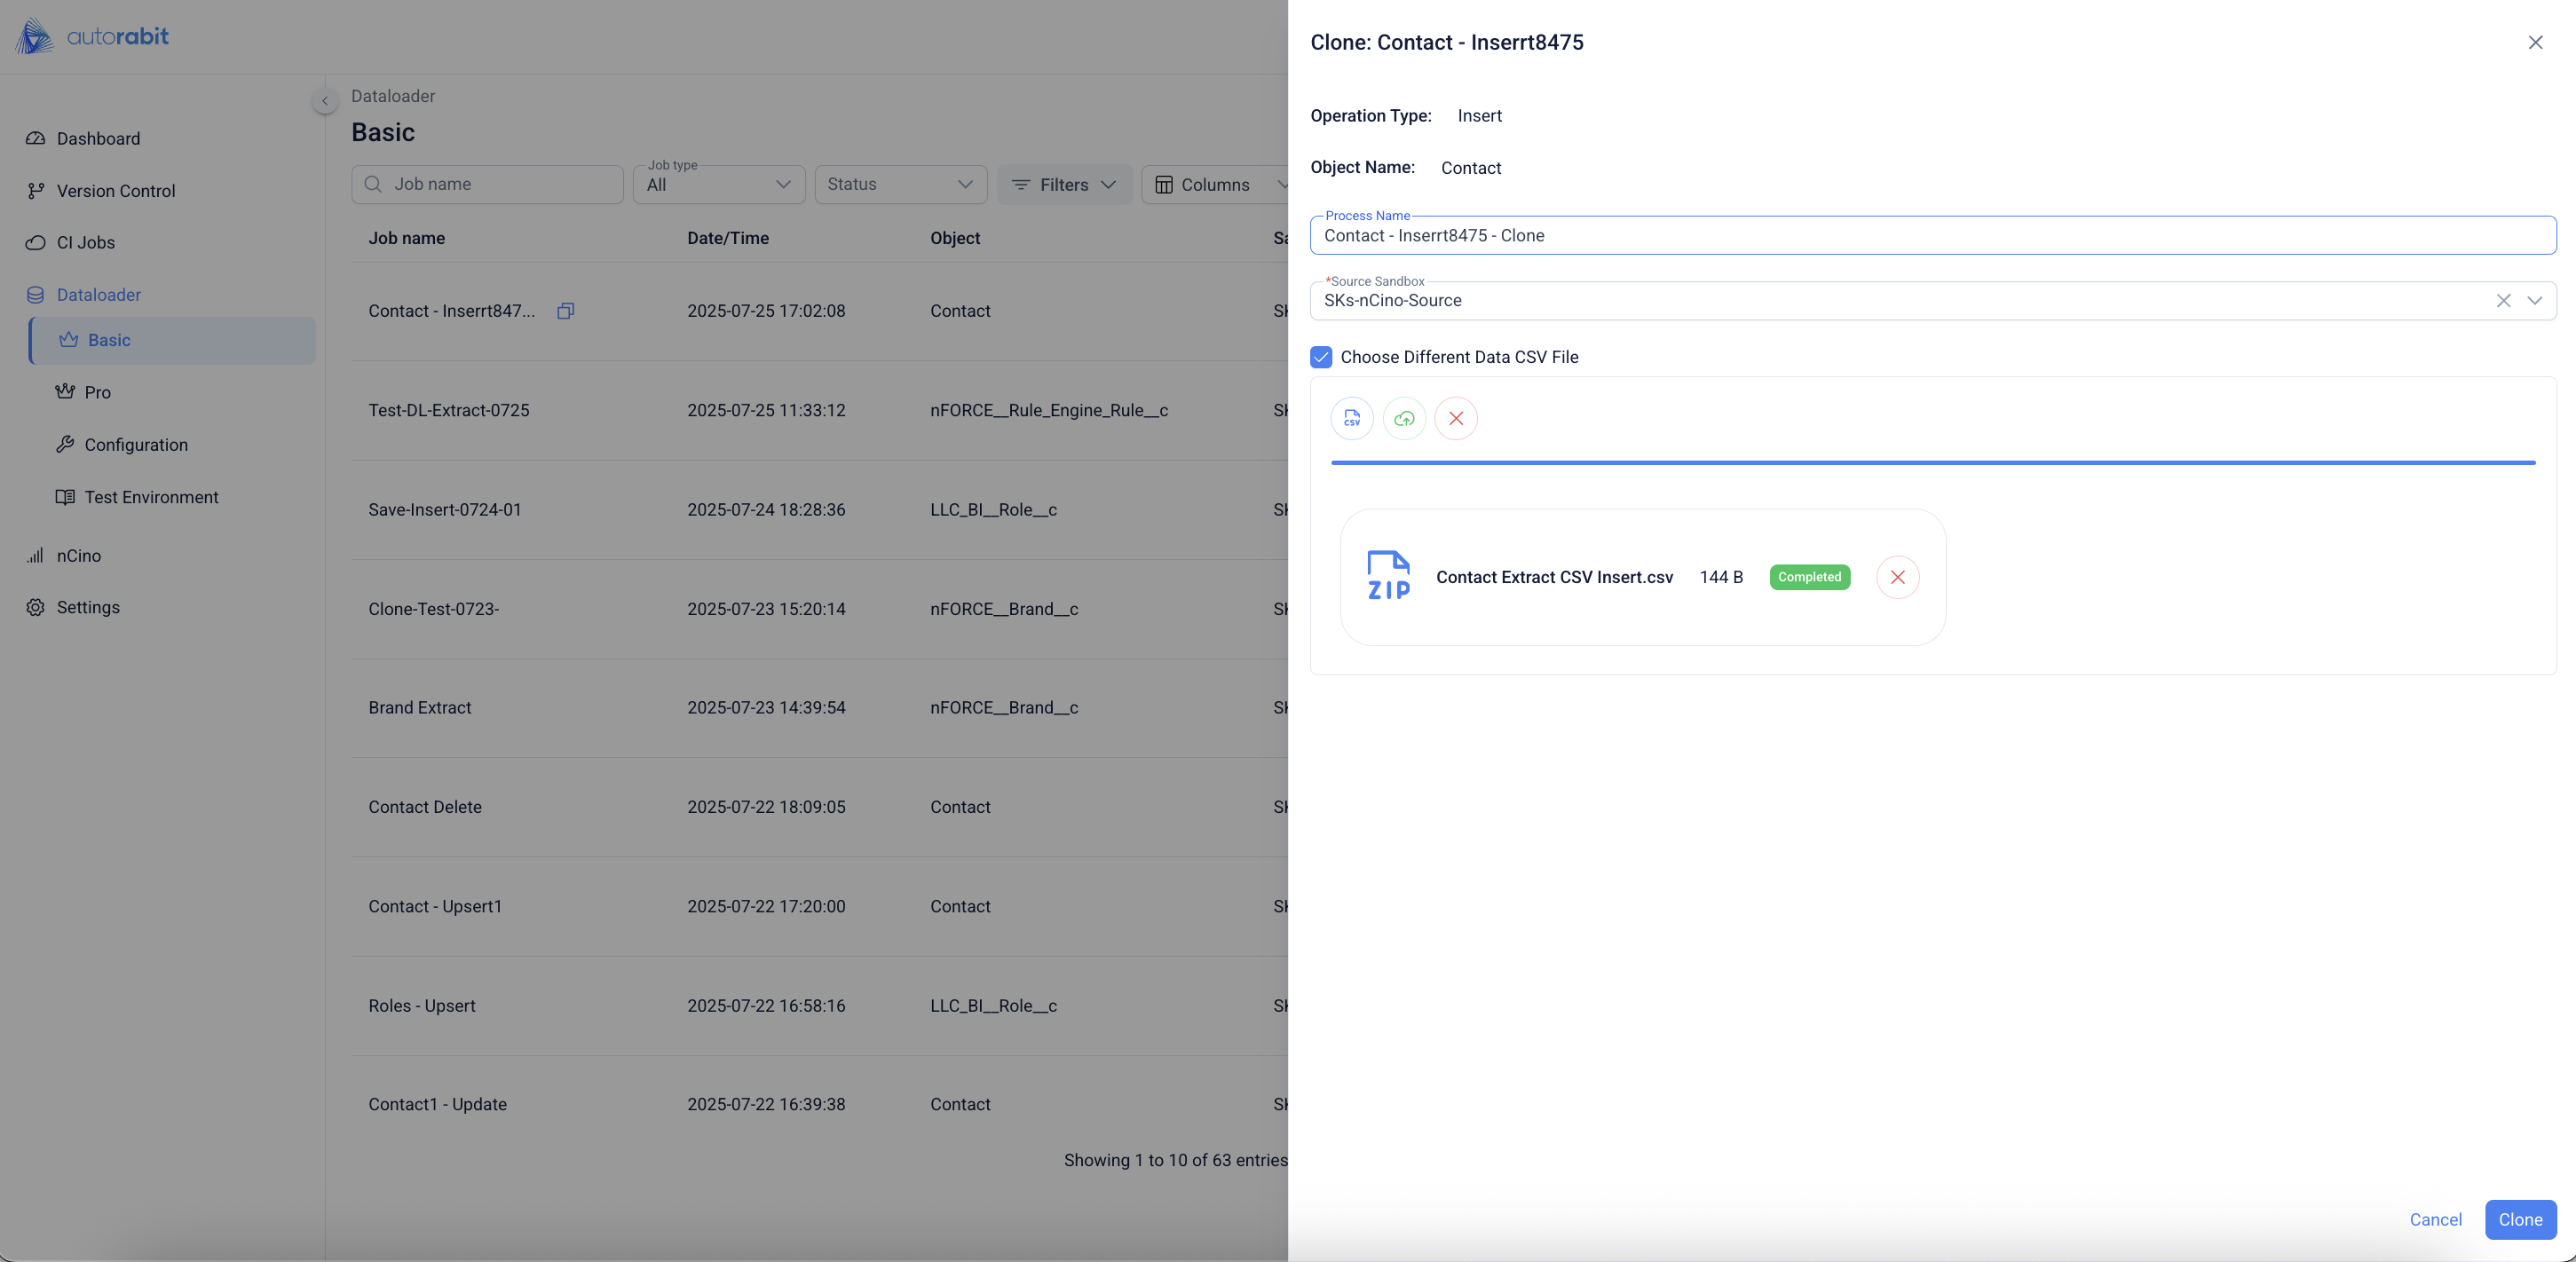2576x1262 pixels.
Task: Open the Status dropdown
Action: click(x=900, y=185)
